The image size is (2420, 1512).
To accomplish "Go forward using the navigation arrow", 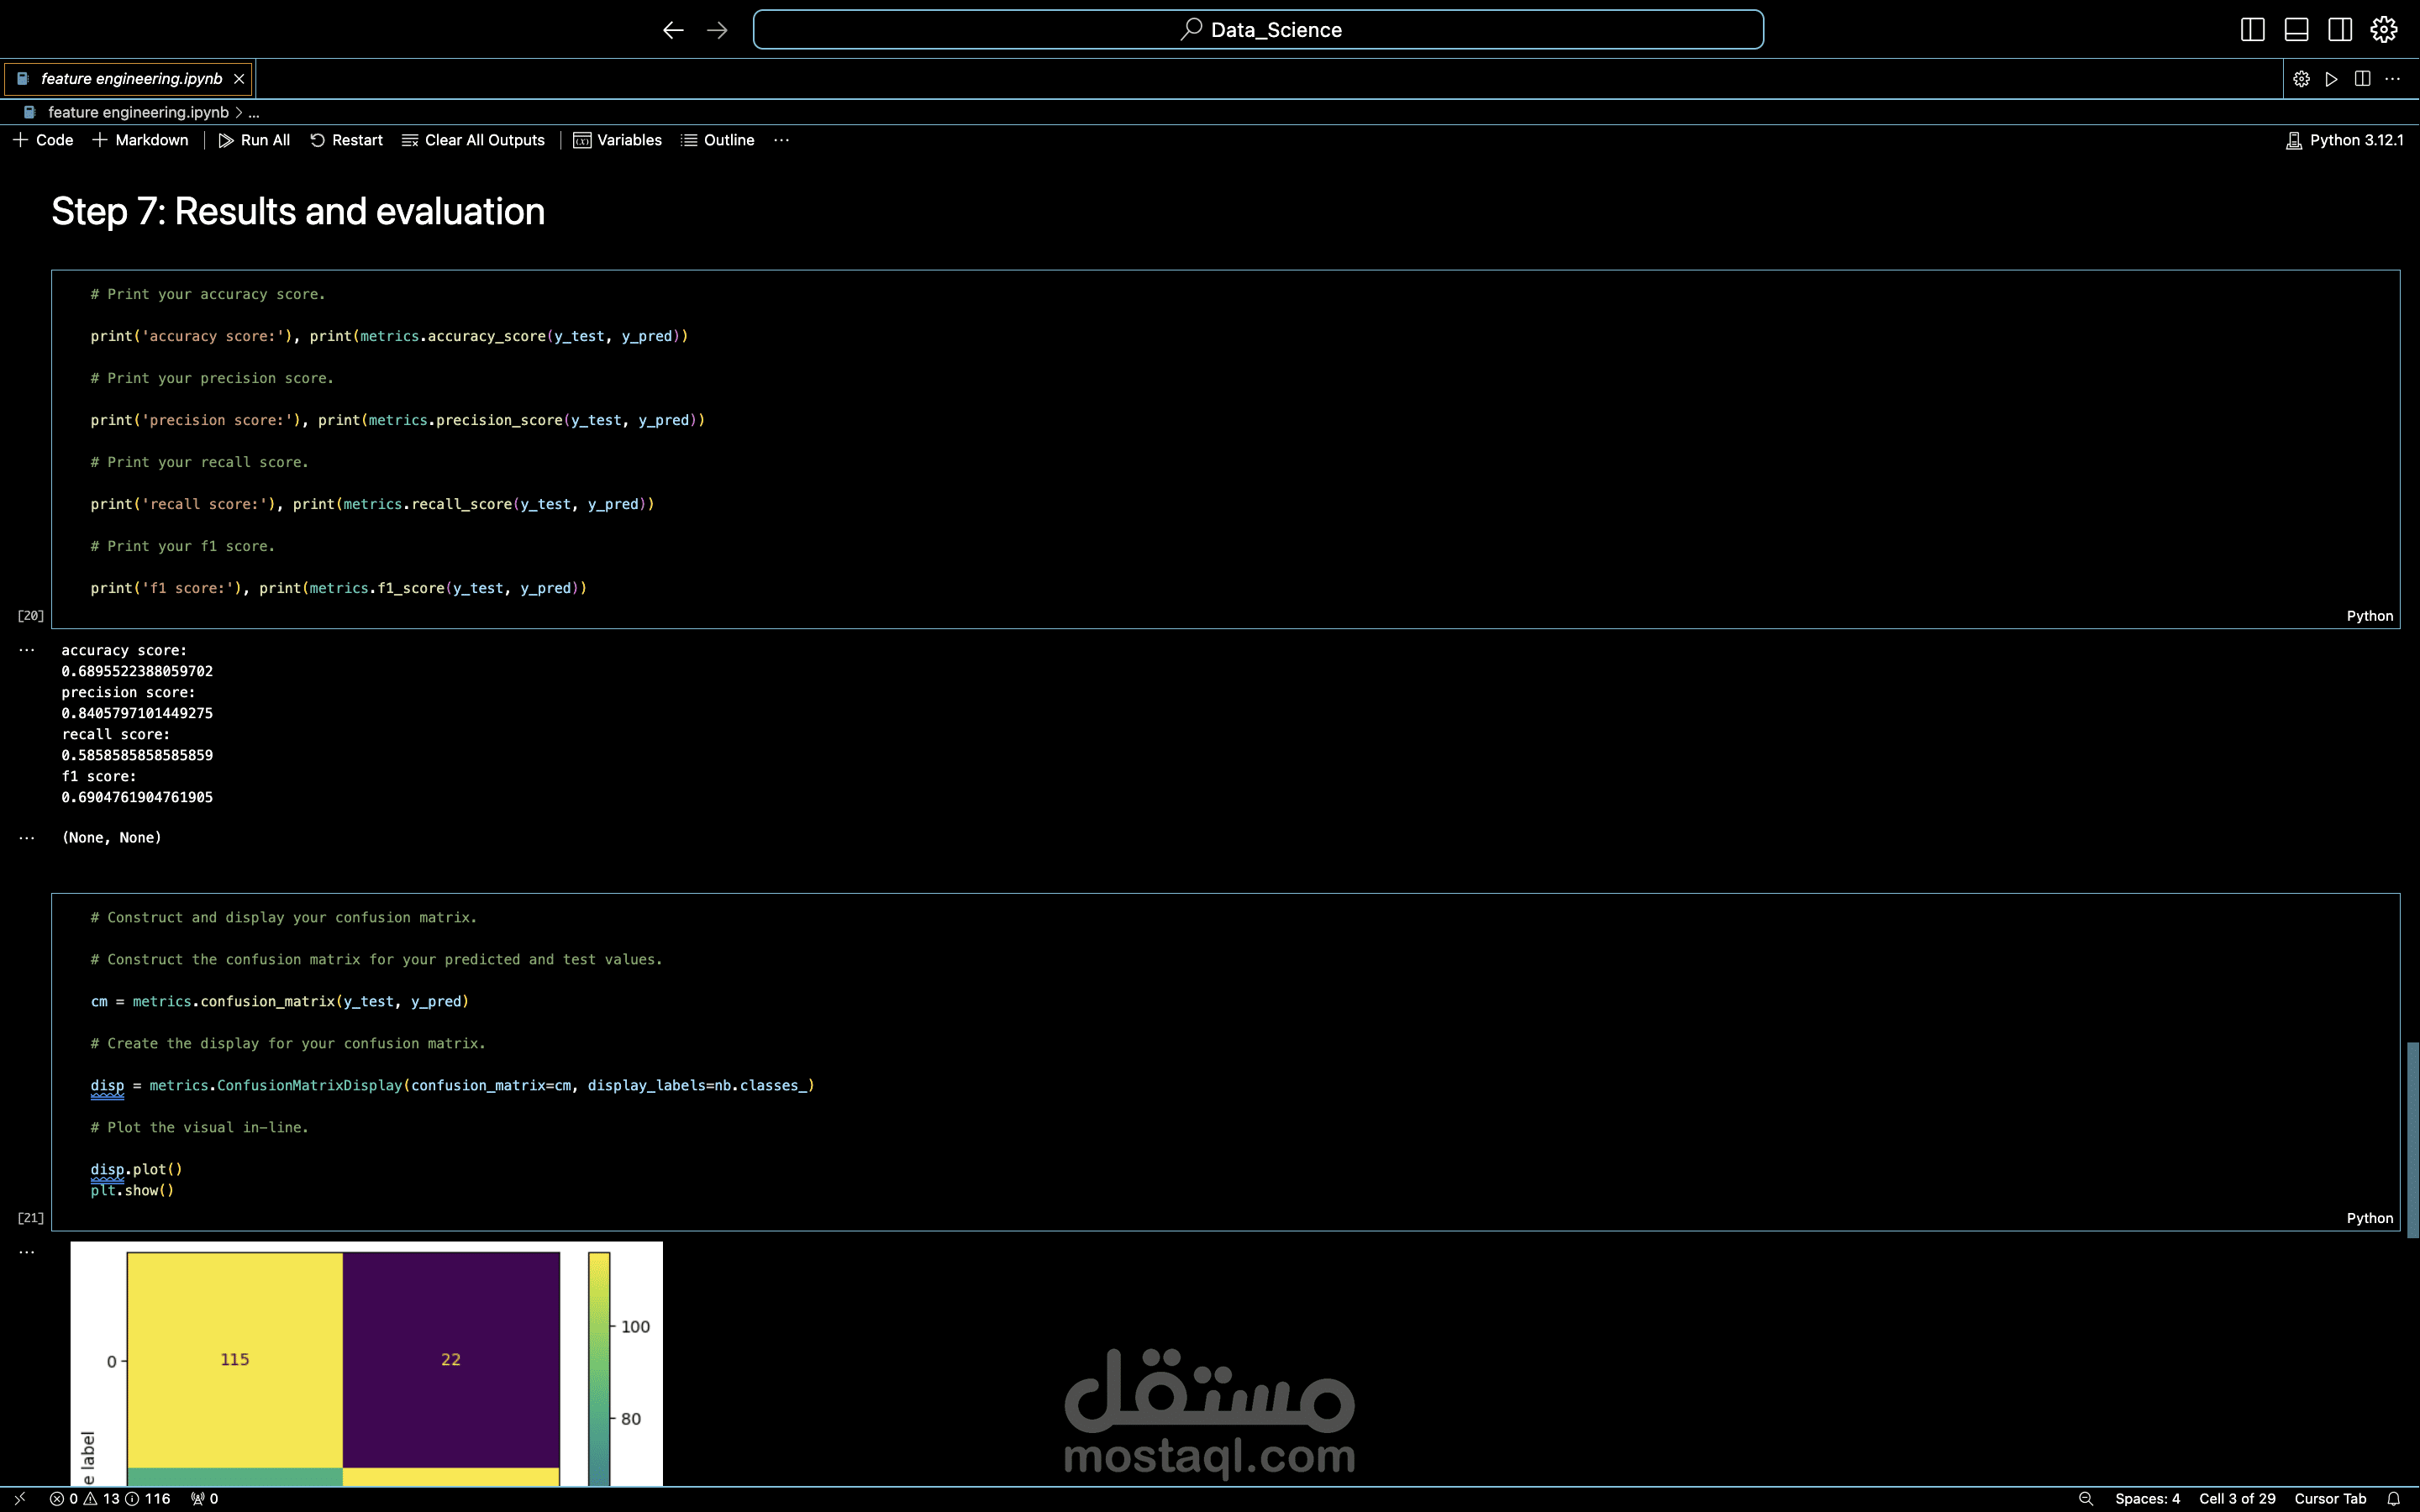I will [x=717, y=30].
